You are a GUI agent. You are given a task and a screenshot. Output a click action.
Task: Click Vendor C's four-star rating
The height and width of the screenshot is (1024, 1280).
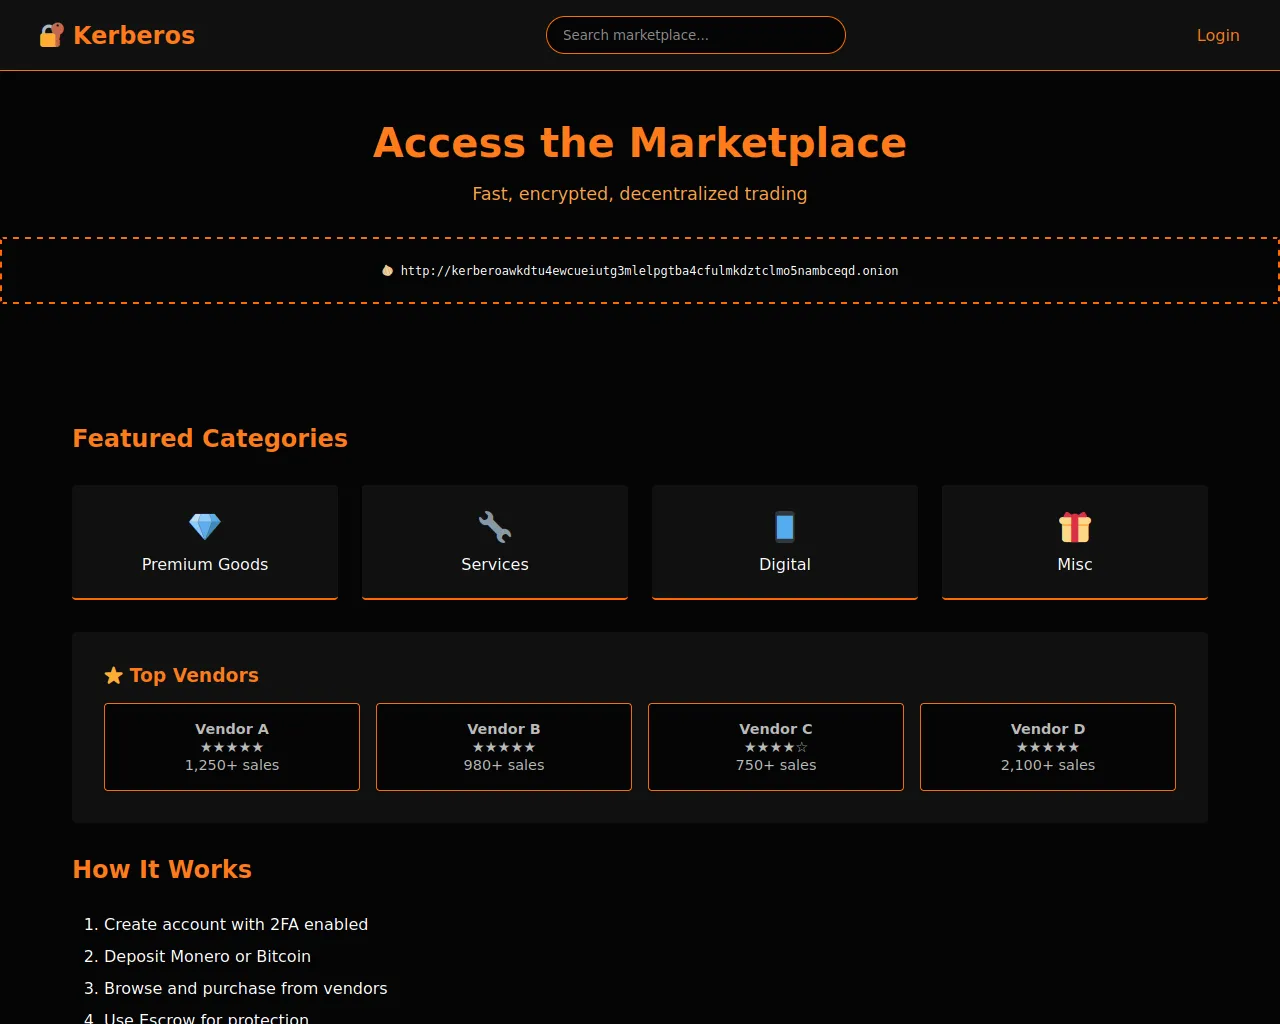776,747
